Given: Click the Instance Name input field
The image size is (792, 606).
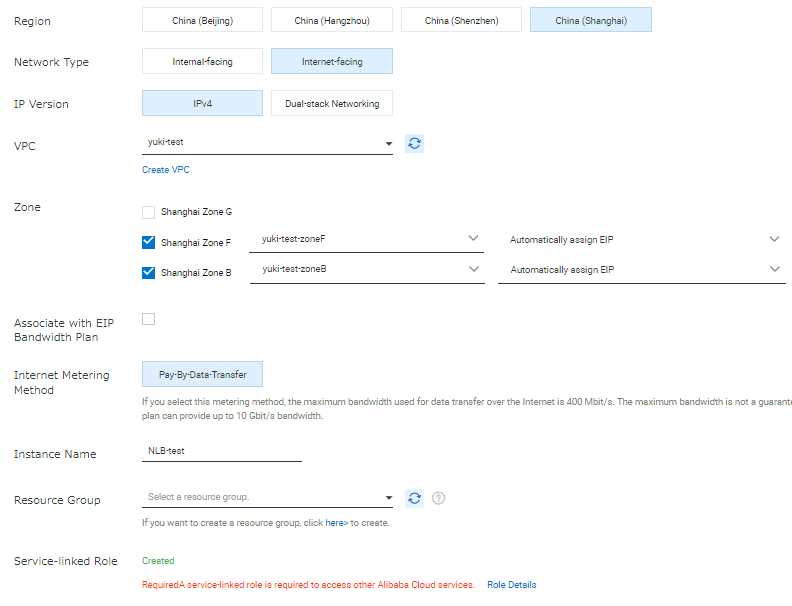Looking at the screenshot, I should (221, 451).
